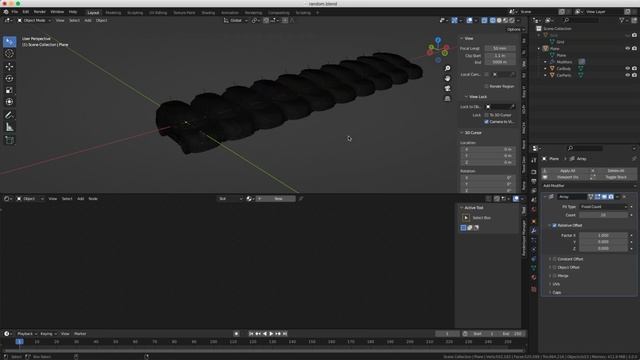Select the Add Cube tool
This screenshot has height=360, width=640.
coord(9,140)
